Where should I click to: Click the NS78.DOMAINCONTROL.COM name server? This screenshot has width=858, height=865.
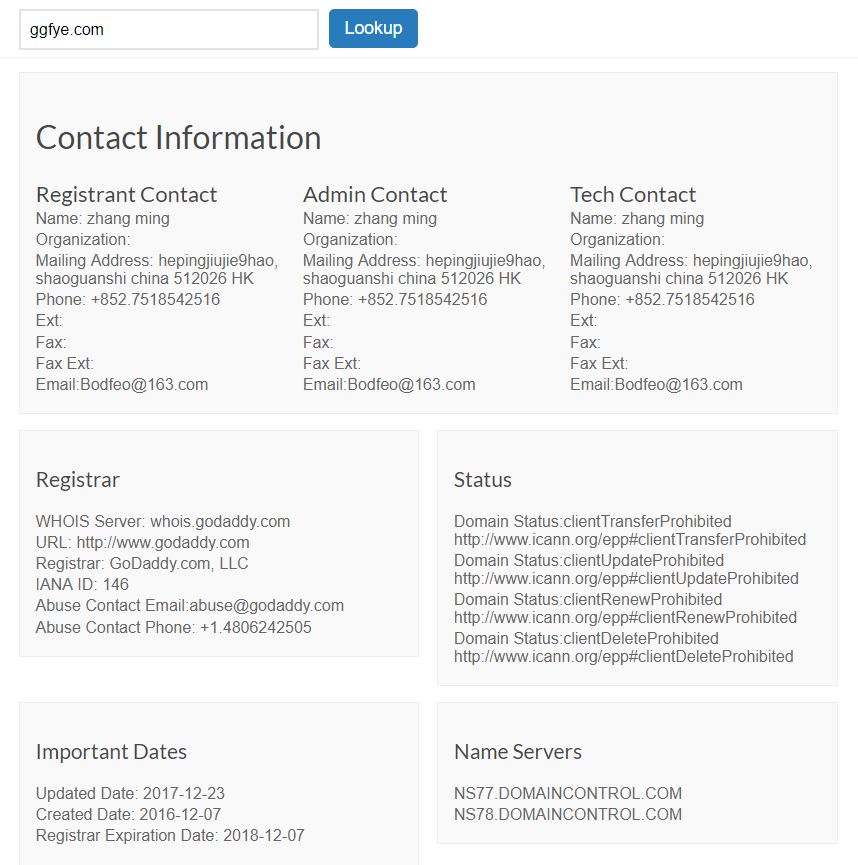tap(568, 814)
